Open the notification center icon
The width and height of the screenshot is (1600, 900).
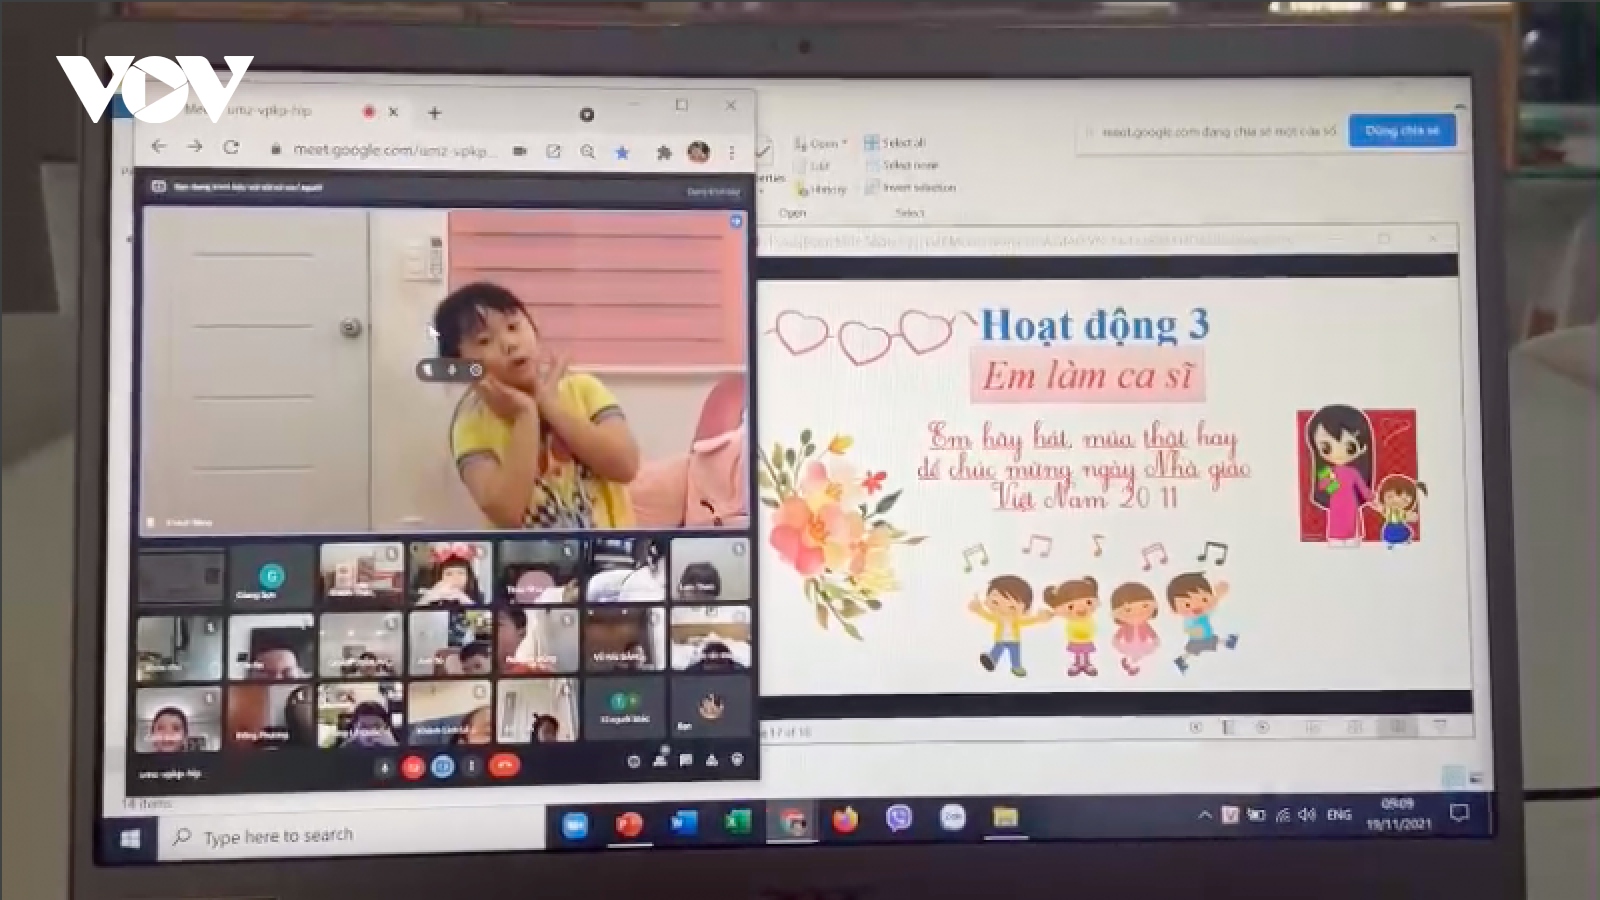click(x=1460, y=813)
